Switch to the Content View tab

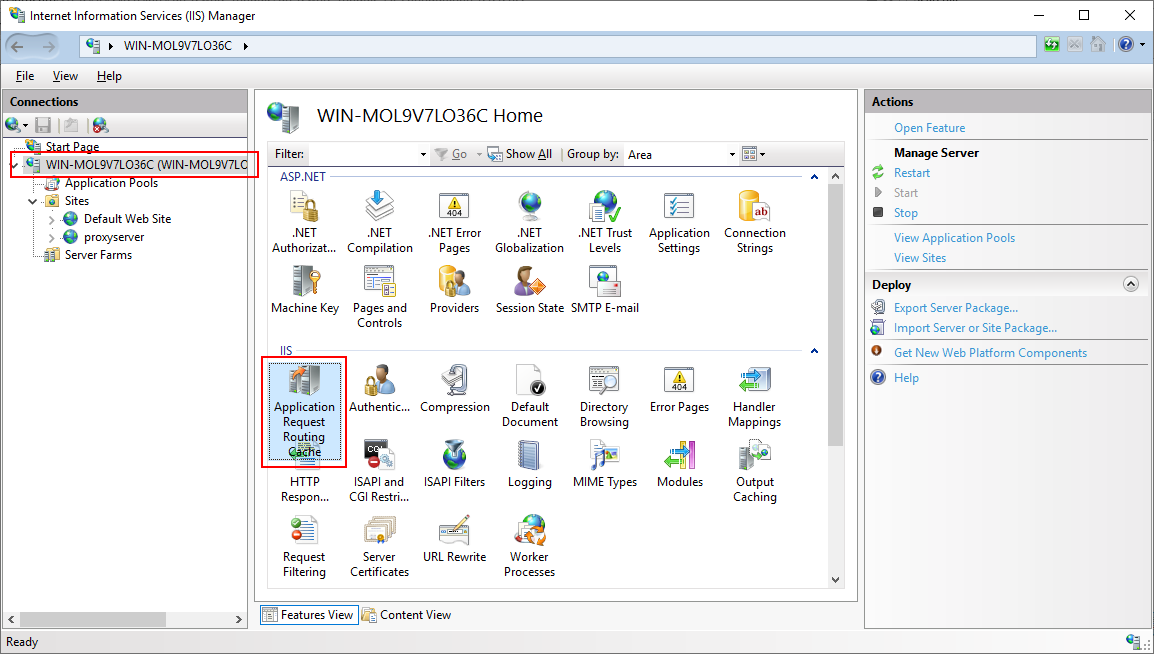pyautogui.click(x=406, y=615)
